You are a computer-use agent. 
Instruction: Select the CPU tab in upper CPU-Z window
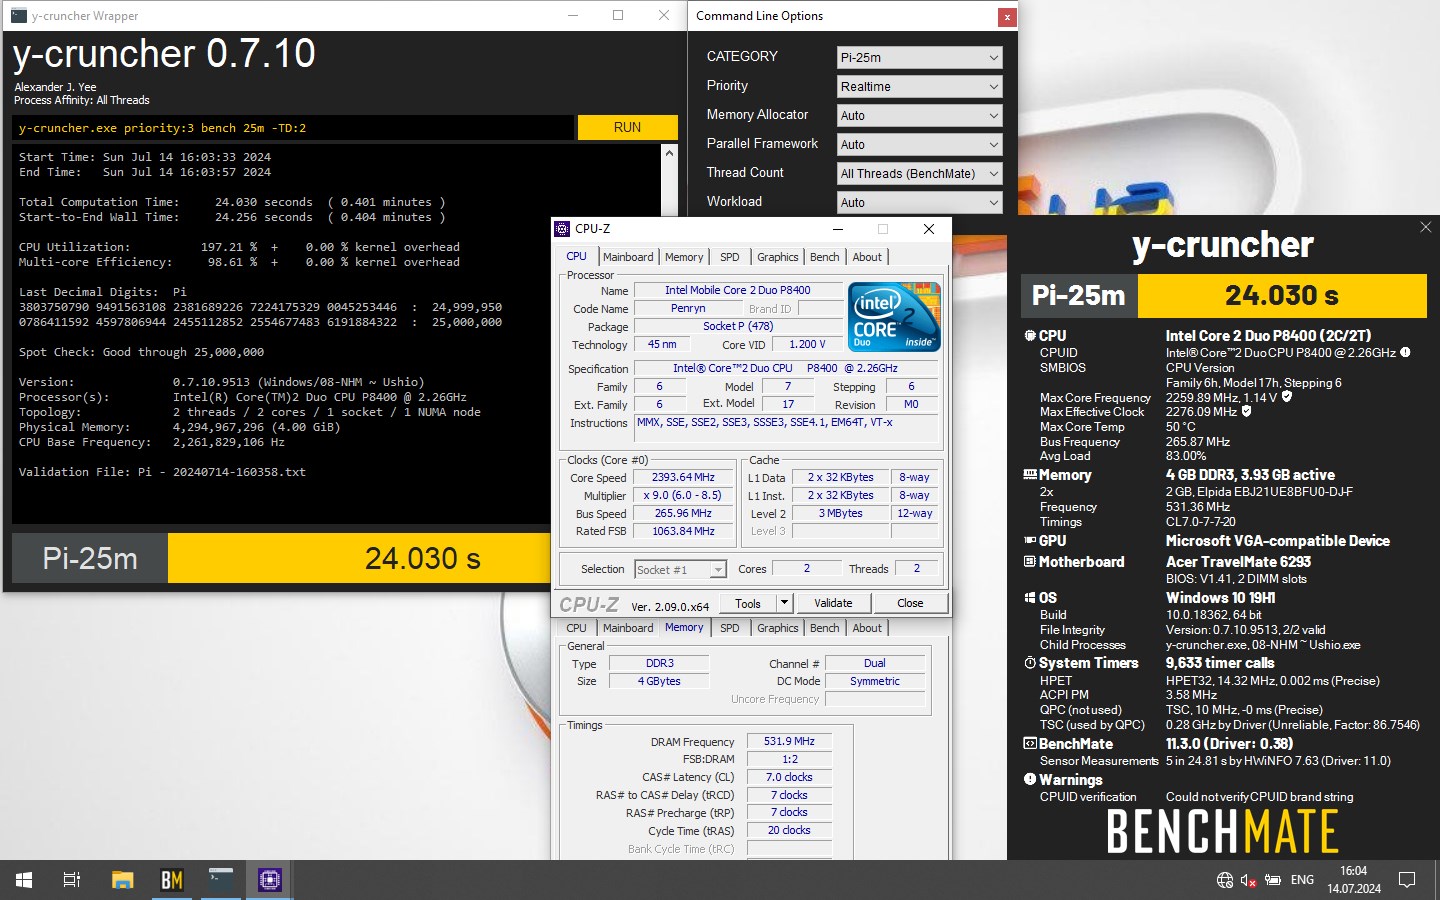click(x=577, y=257)
